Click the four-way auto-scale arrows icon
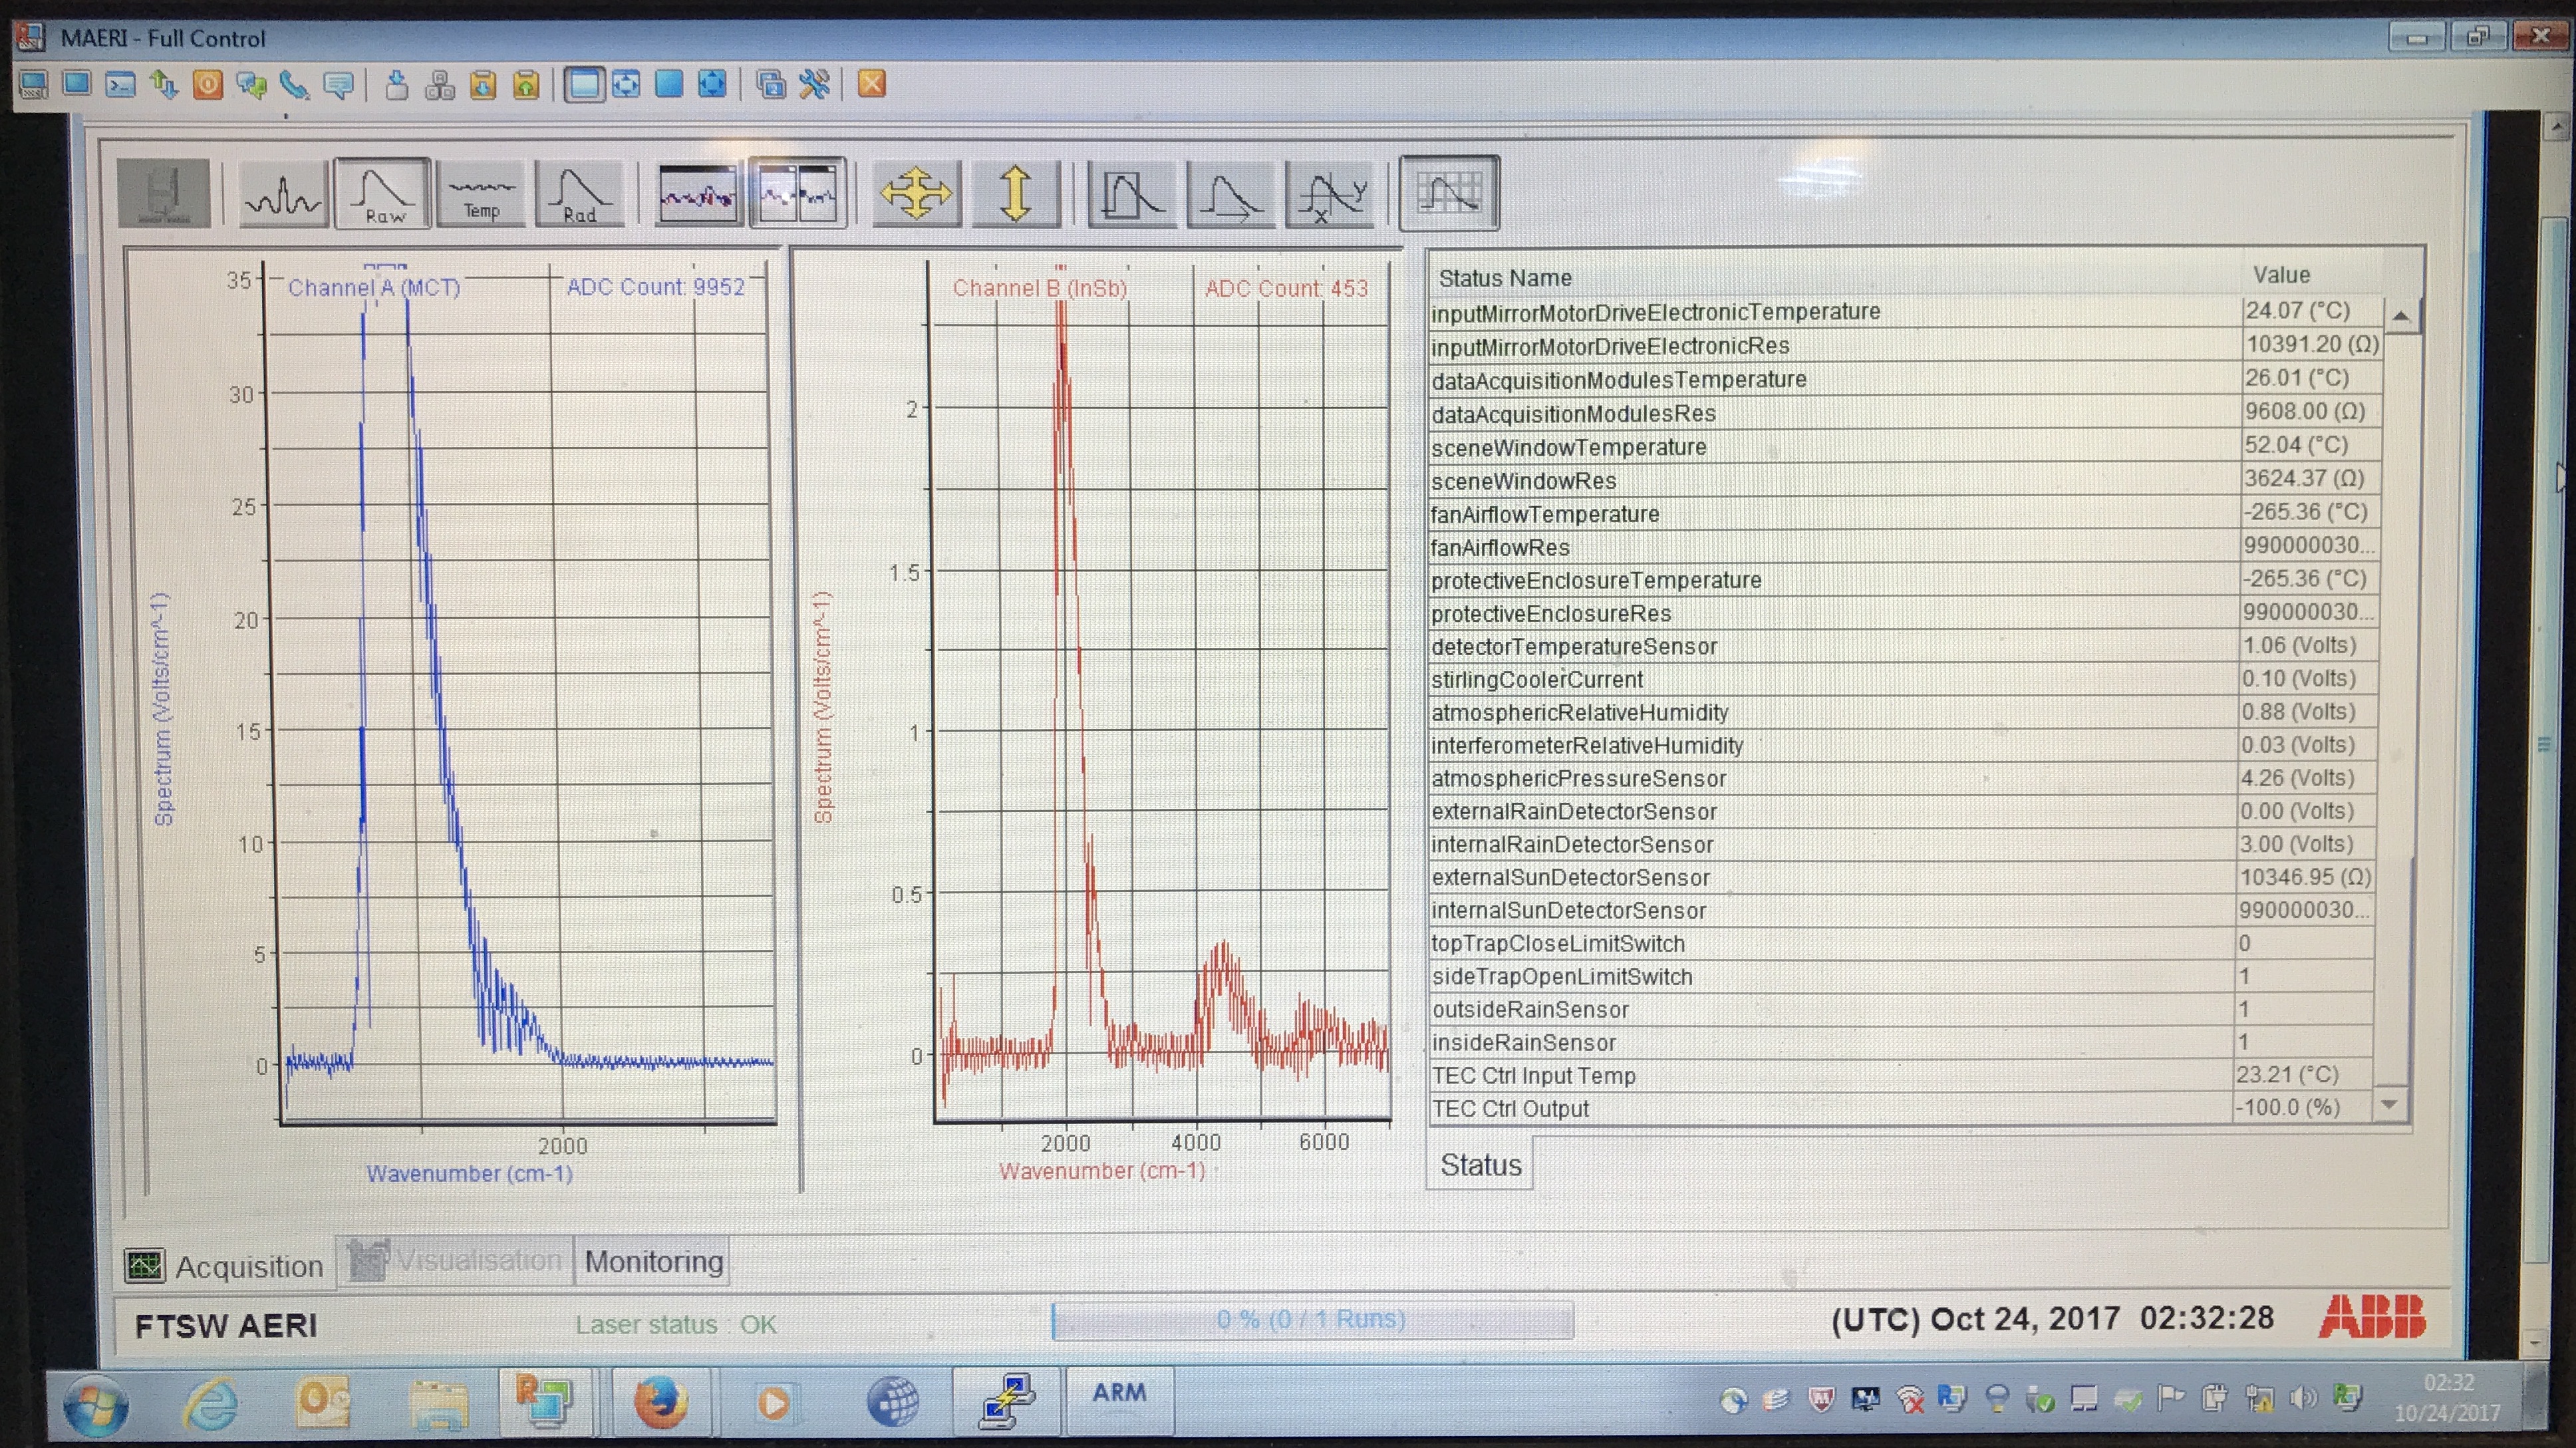Viewport: 2576px width, 1448px height. [x=916, y=193]
